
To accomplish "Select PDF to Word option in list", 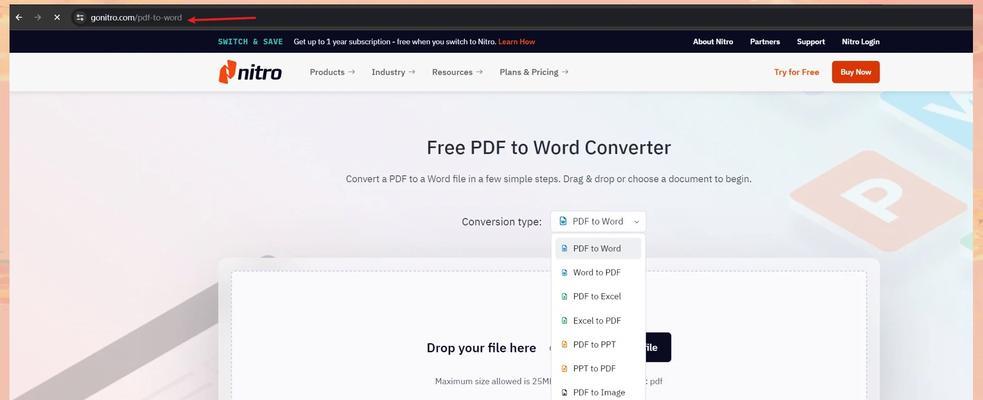I will 598,248.
